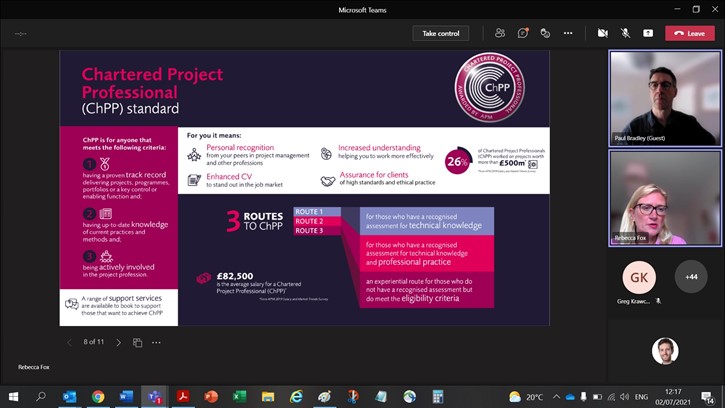
Task: Open the clock showing 12:17 02/07/2021
Action: click(673, 397)
